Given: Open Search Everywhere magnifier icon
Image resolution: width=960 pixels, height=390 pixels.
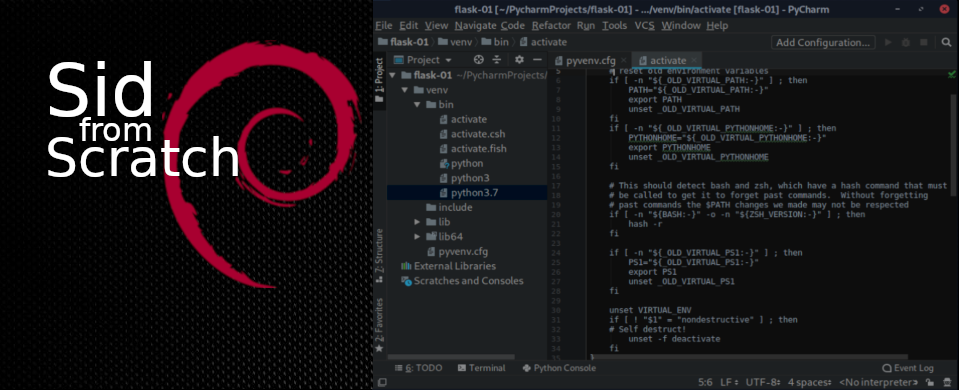Looking at the screenshot, I should [947, 42].
